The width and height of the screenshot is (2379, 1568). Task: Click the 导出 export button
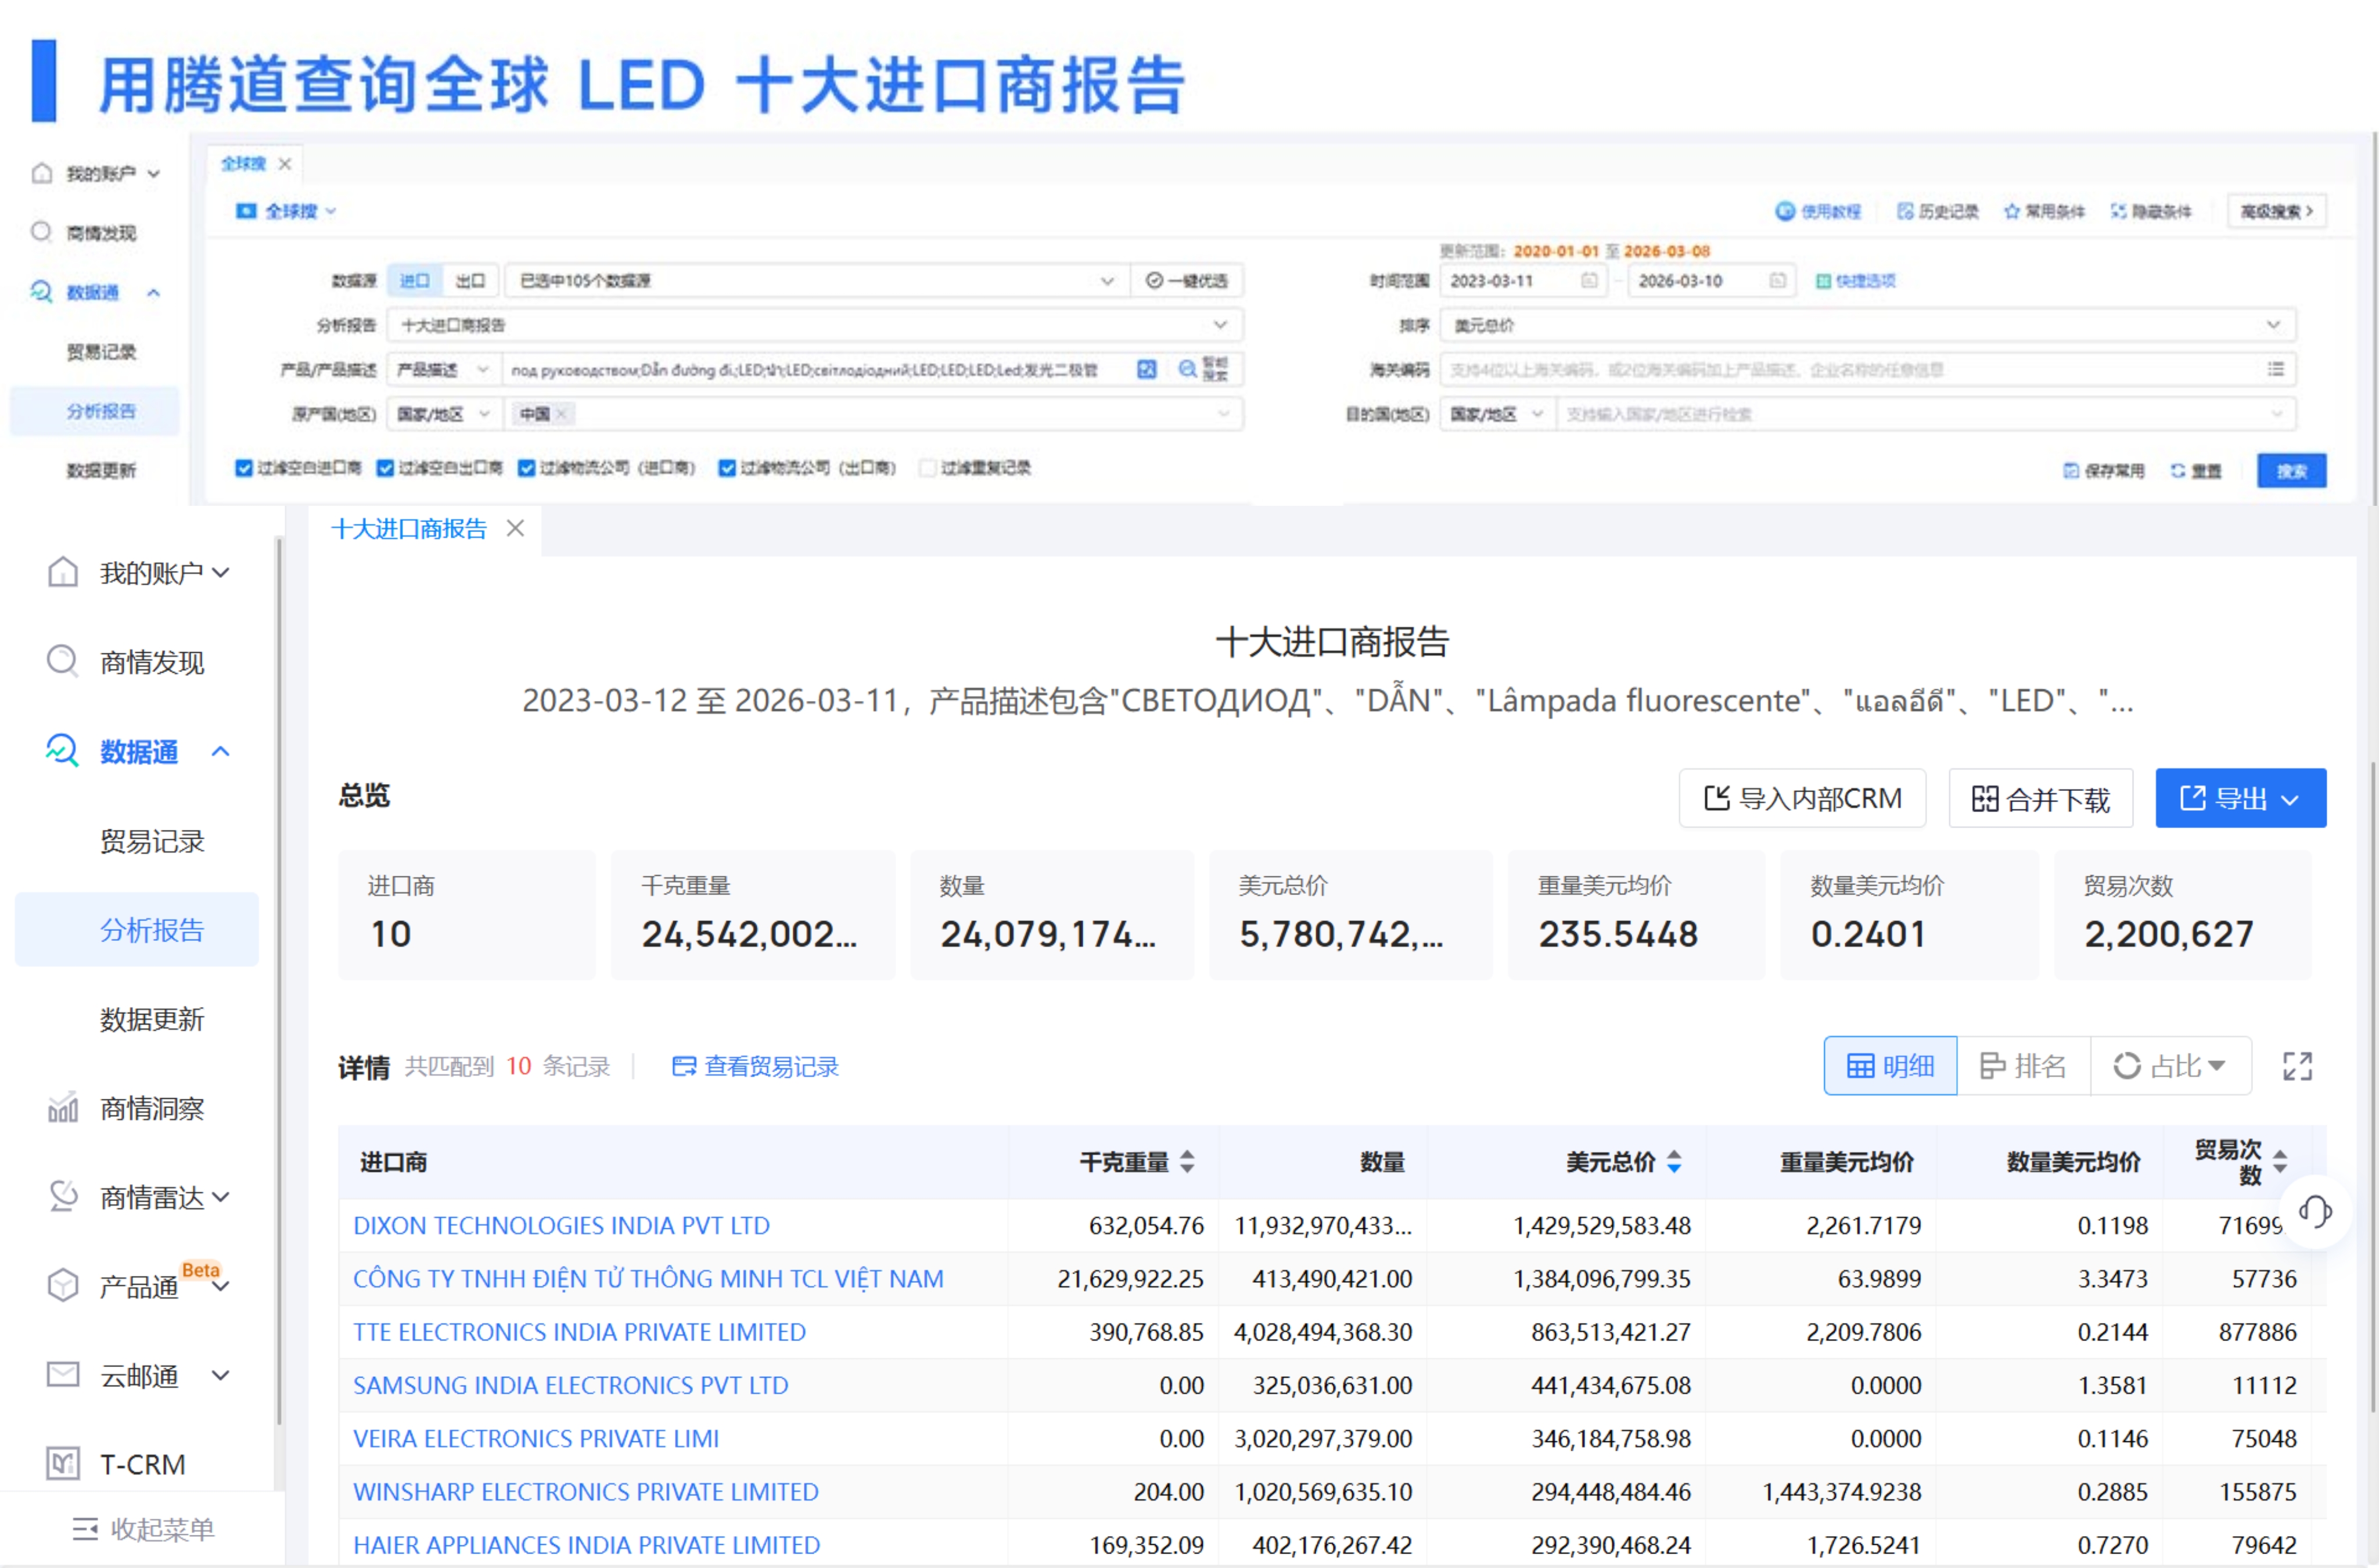2240,797
